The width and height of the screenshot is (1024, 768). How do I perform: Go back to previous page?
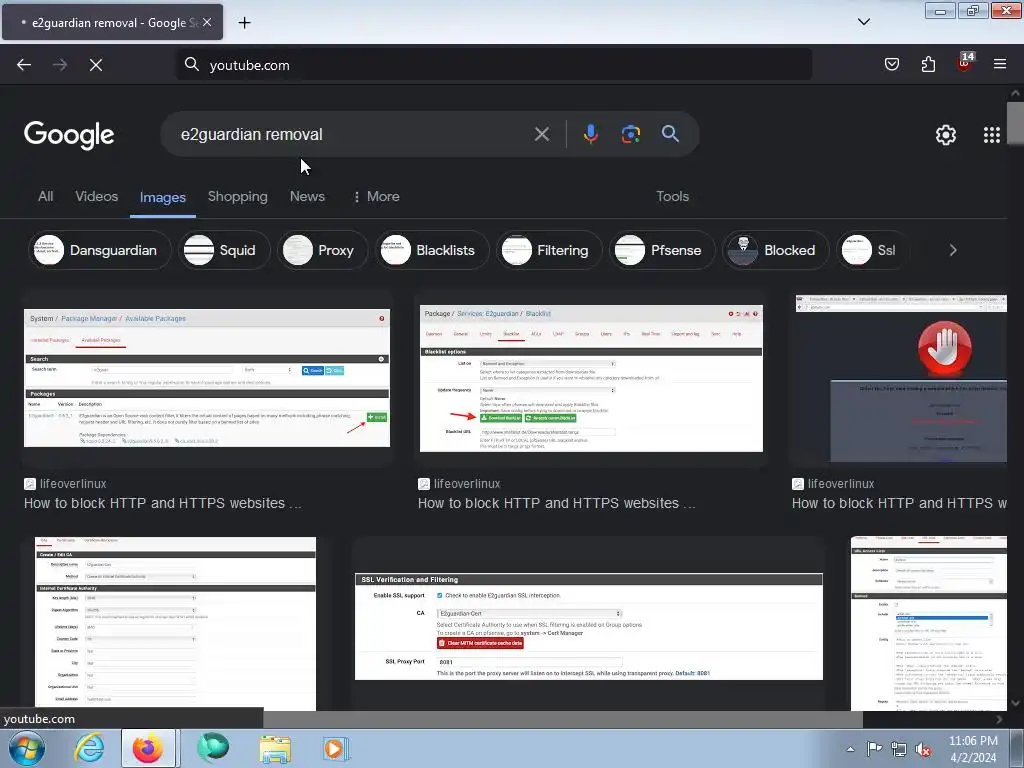(24, 65)
